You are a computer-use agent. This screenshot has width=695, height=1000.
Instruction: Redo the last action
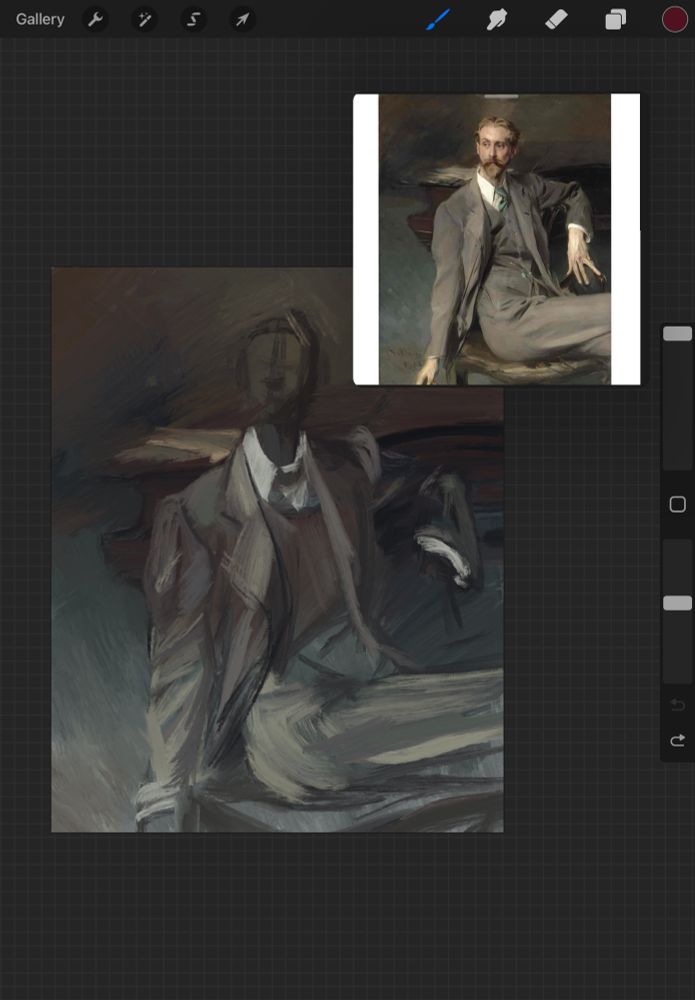(678, 740)
